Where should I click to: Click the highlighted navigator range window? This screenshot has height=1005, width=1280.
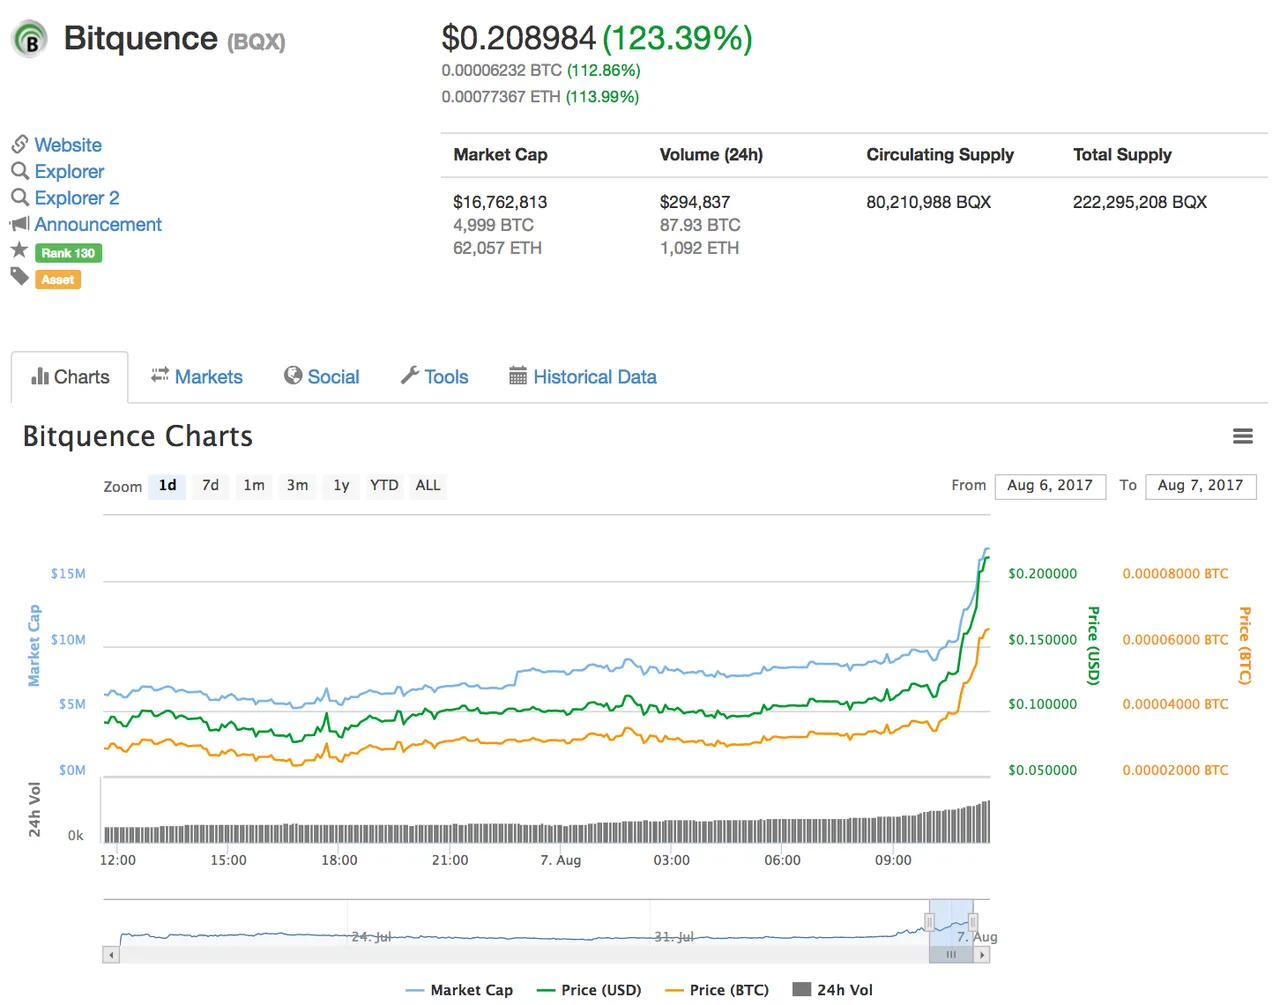click(x=951, y=922)
